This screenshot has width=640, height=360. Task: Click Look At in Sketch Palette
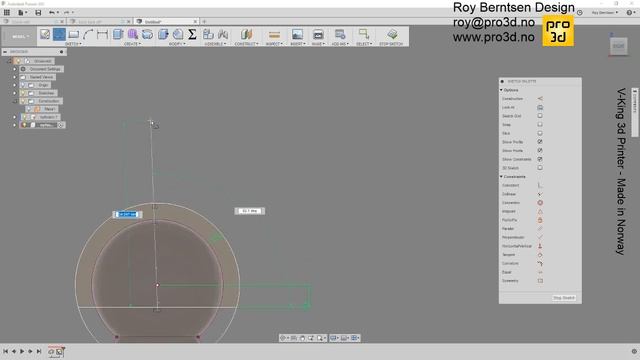(x=540, y=107)
